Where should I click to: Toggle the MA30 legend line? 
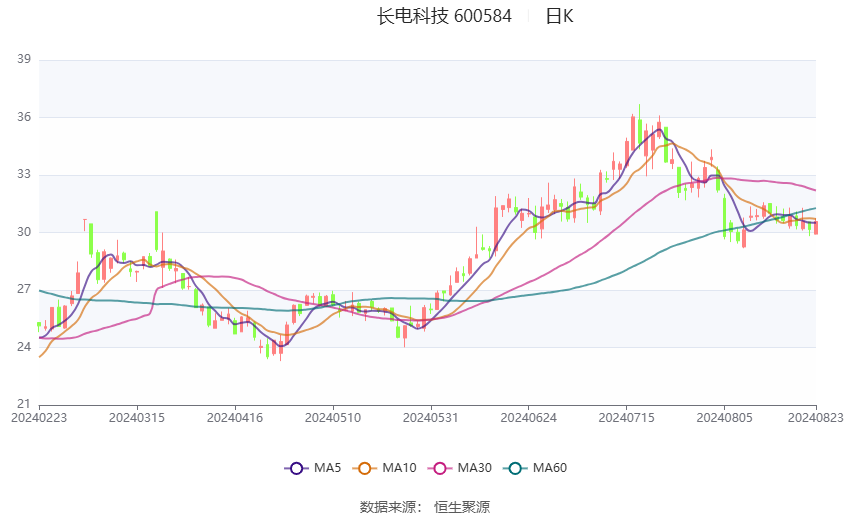(460, 468)
